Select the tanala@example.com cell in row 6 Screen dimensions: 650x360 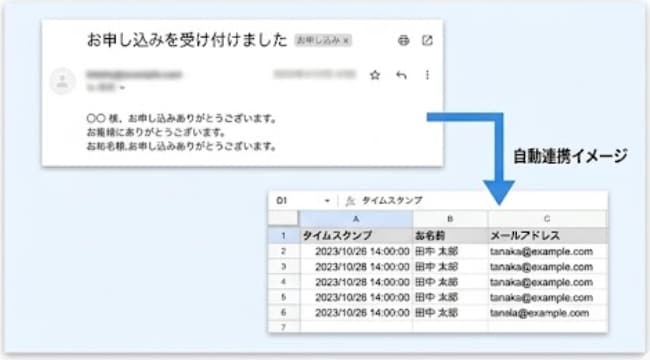coord(548,312)
